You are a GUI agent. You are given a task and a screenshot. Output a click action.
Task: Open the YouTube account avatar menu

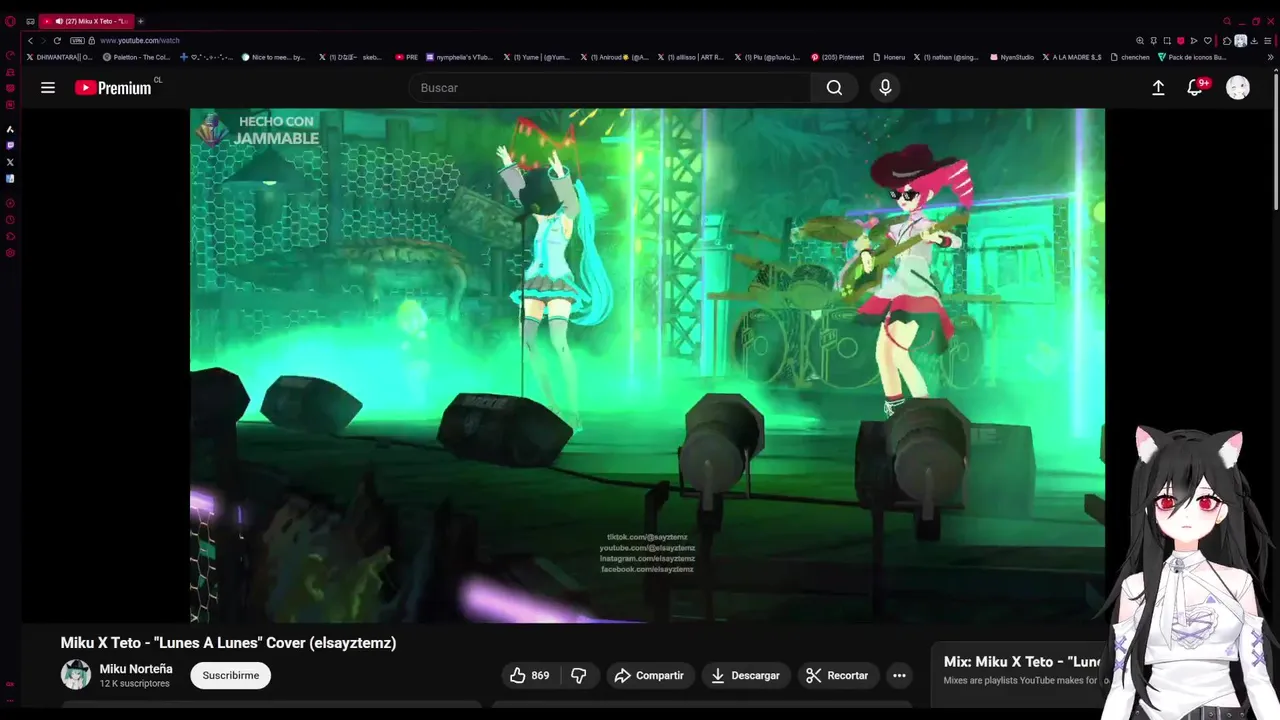(x=1238, y=88)
